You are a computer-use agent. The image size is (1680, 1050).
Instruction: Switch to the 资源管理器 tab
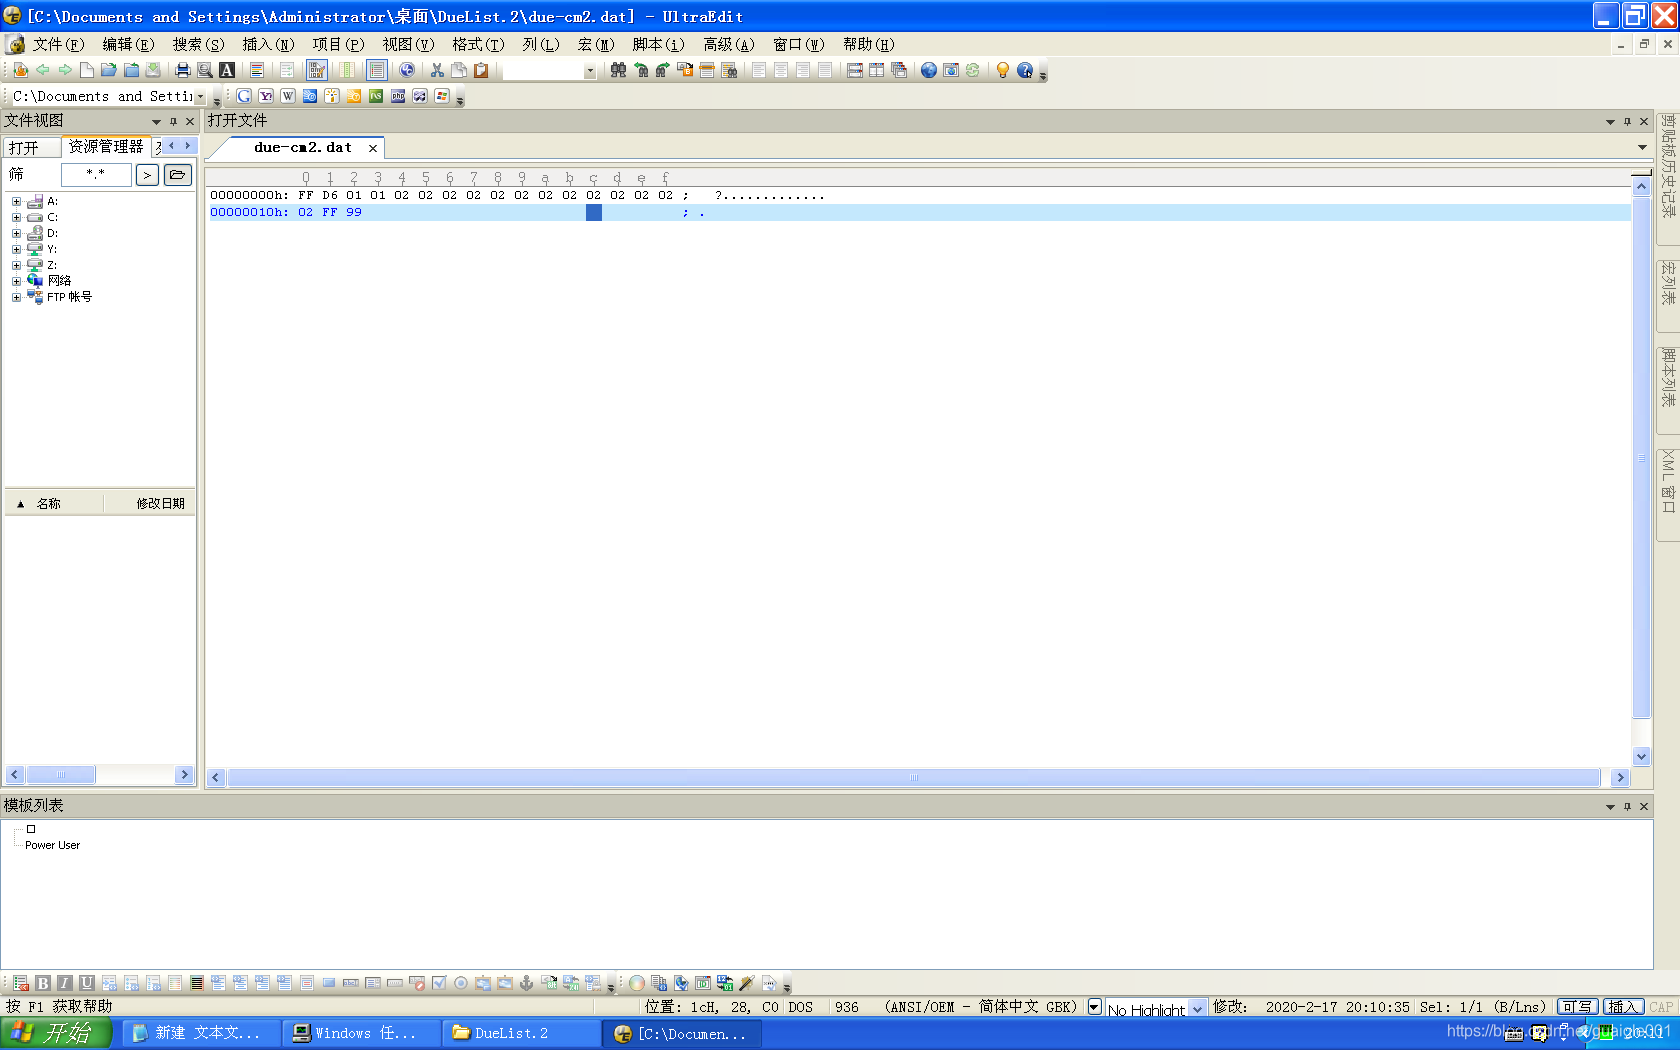point(106,146)
